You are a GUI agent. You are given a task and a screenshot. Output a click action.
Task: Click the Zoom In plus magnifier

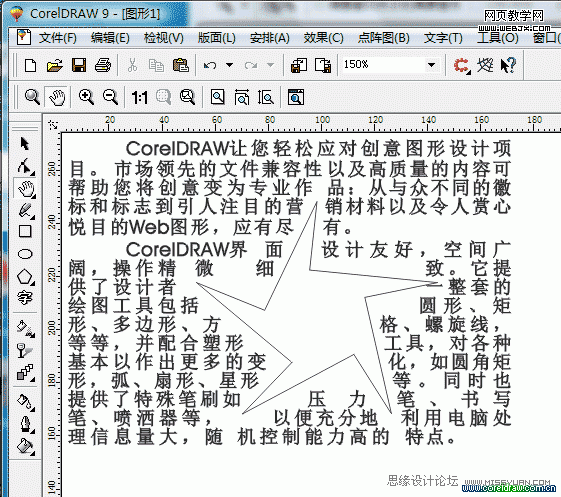pos(86,97)
